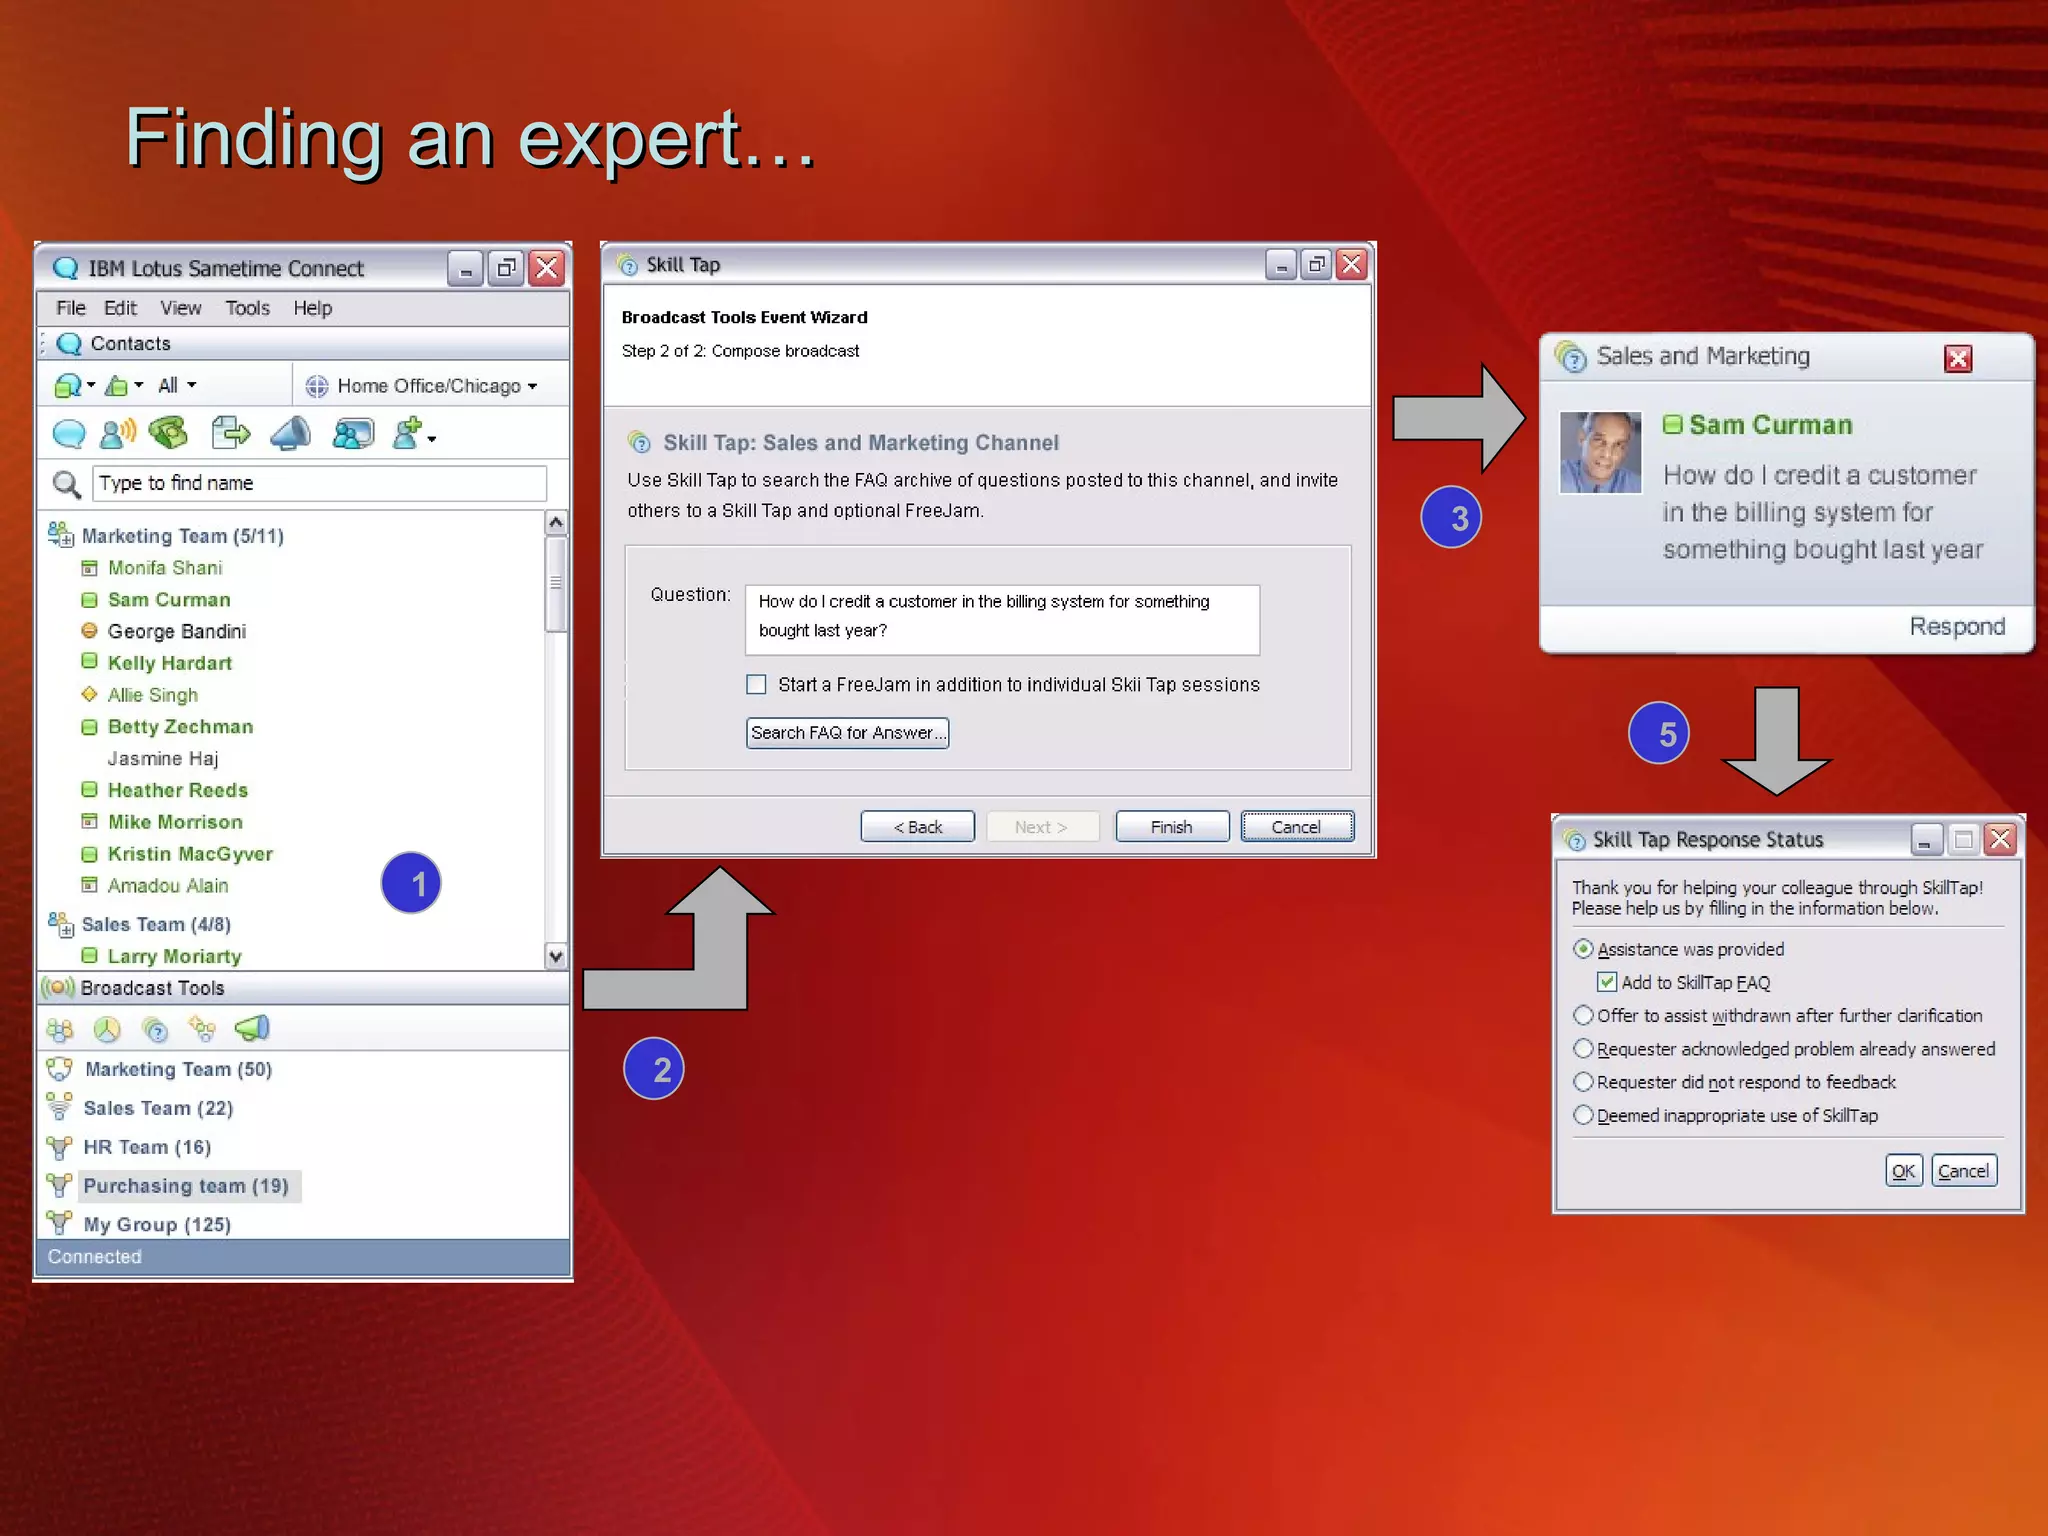The width and height of the screenshot is (2048, 1536).
Task: Click the contacts list scrollbar up arrow
Action: click(x=556, y=523)
